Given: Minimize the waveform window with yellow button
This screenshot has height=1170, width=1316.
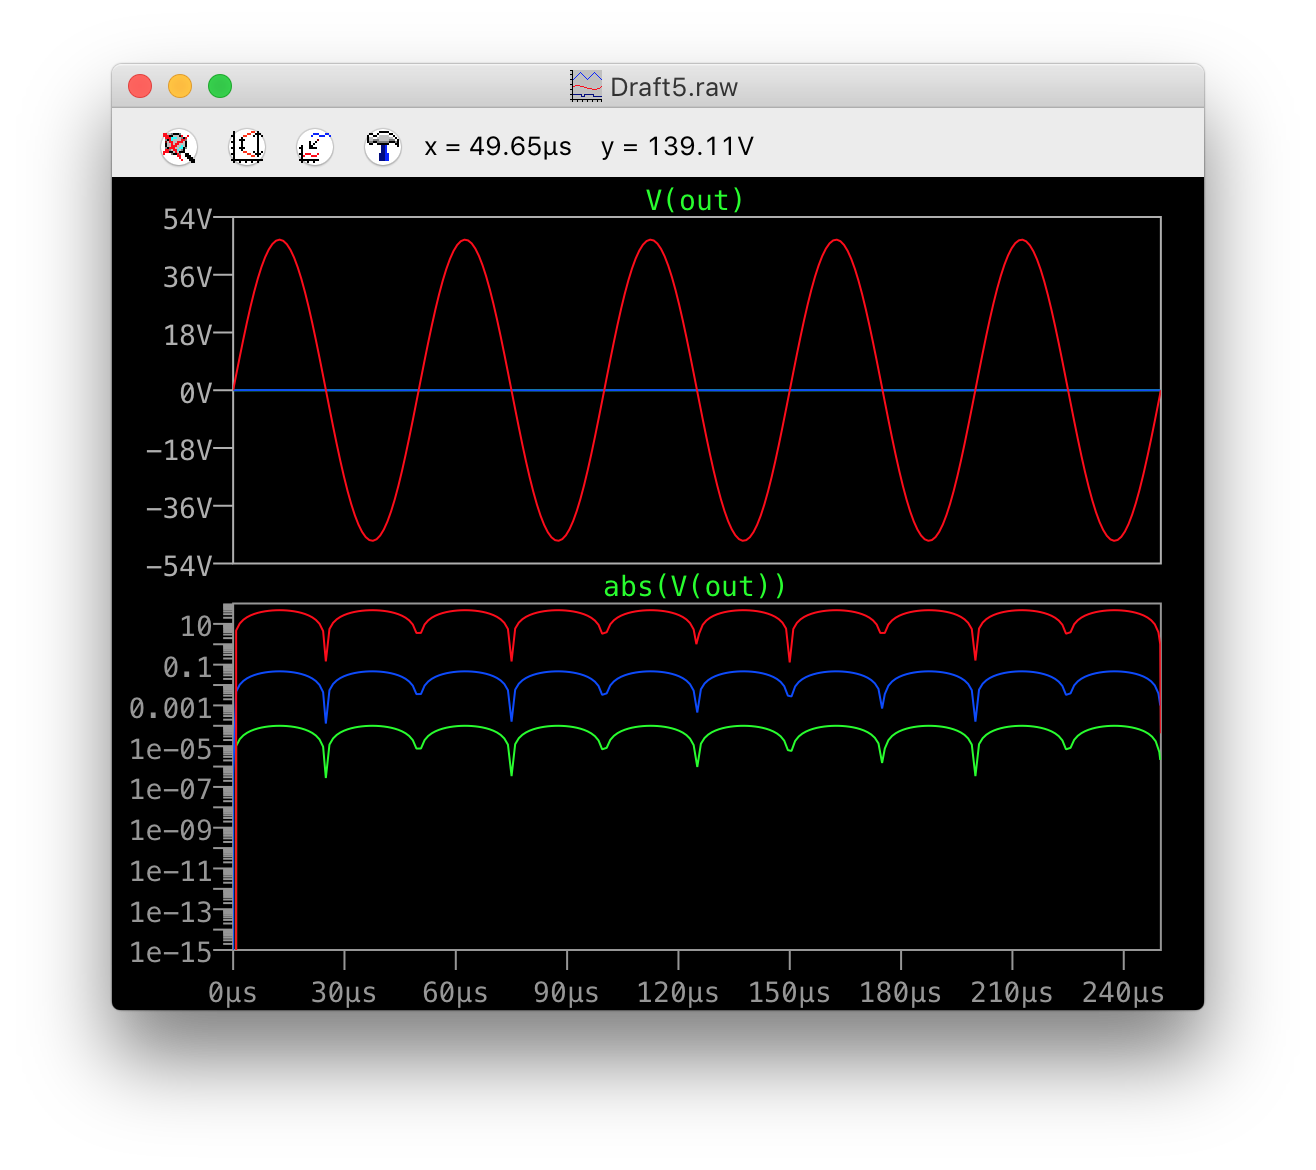Looking at the screenshot, I should pos(180,87).
